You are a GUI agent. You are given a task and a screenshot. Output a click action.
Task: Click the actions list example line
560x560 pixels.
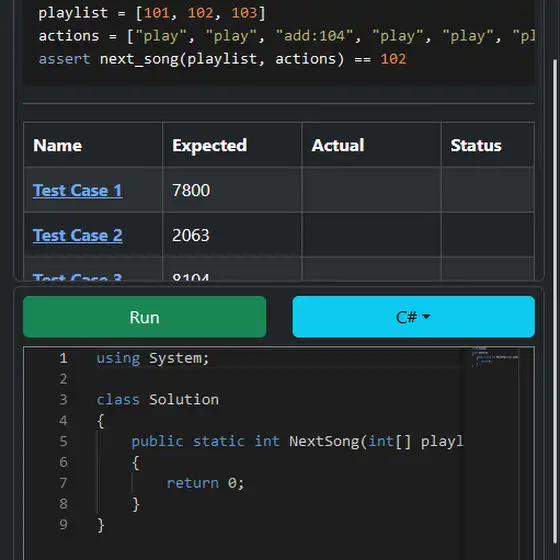pyautogui.click(x=286, y=36)
